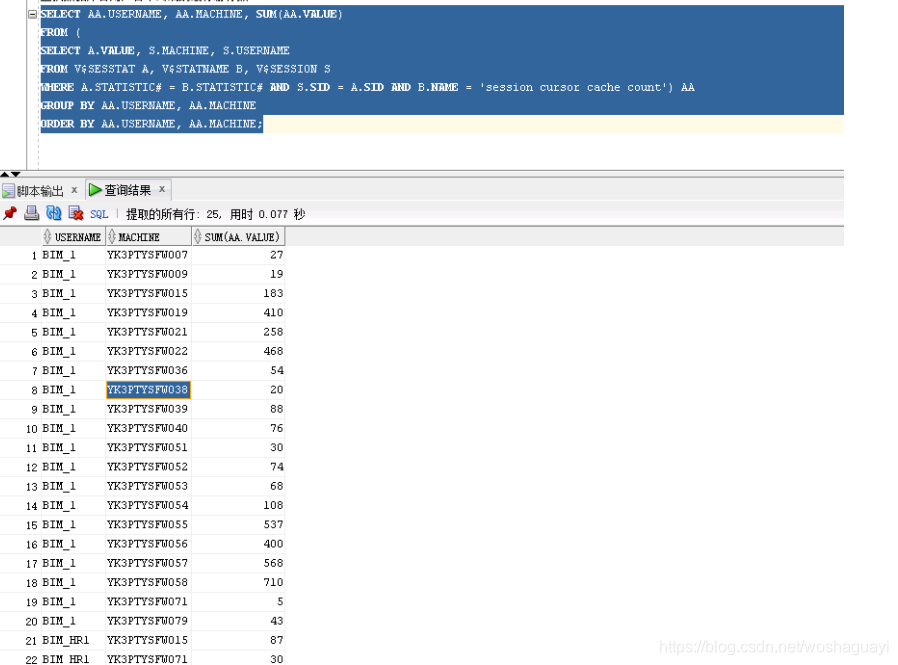Select cell YK3PTYSFW021
The height and width of the screenshot is (665, 898).
tap(148, 332)
